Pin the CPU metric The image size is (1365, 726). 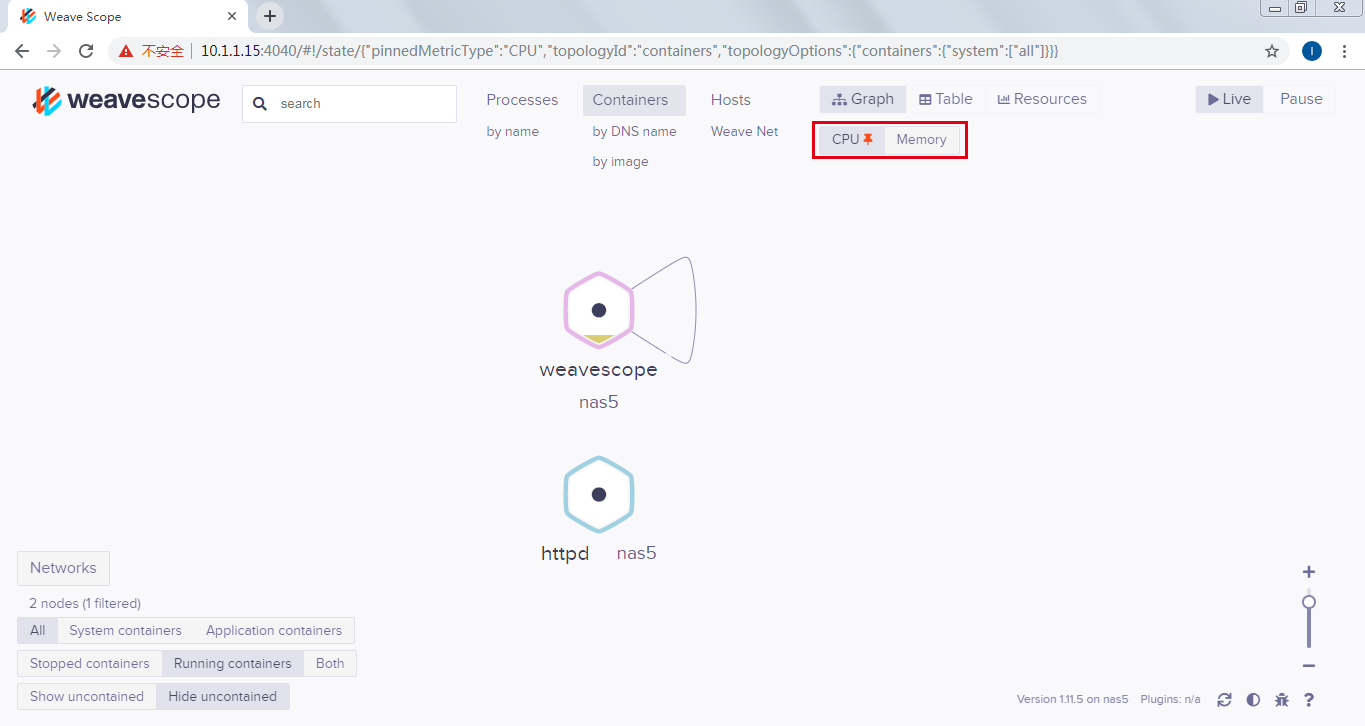[x=853, y=140]
